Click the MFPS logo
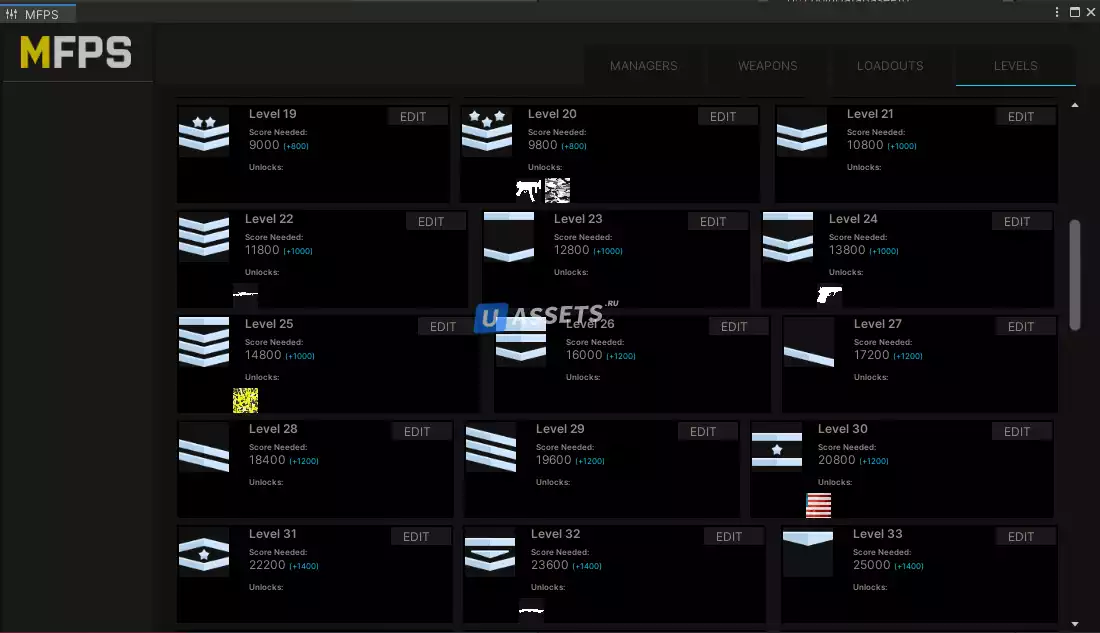Viewport: 1100px width, 633px height. [x=76, y=53]
